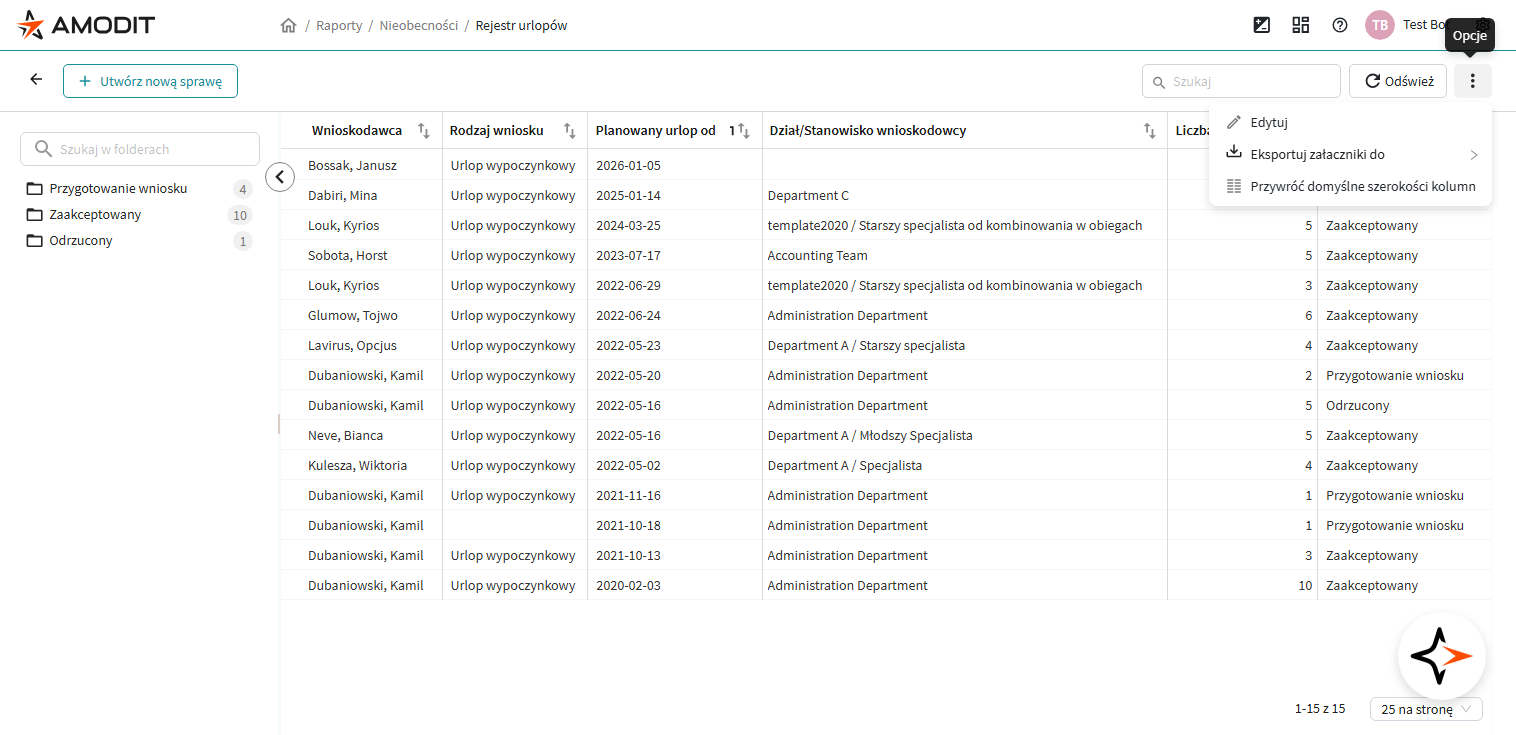Viewport: 1516px width, 735px height.
Task: Toggle sort on Dział/Stanowisko wnioskodawcy column
Action: tap(1150, 130)
